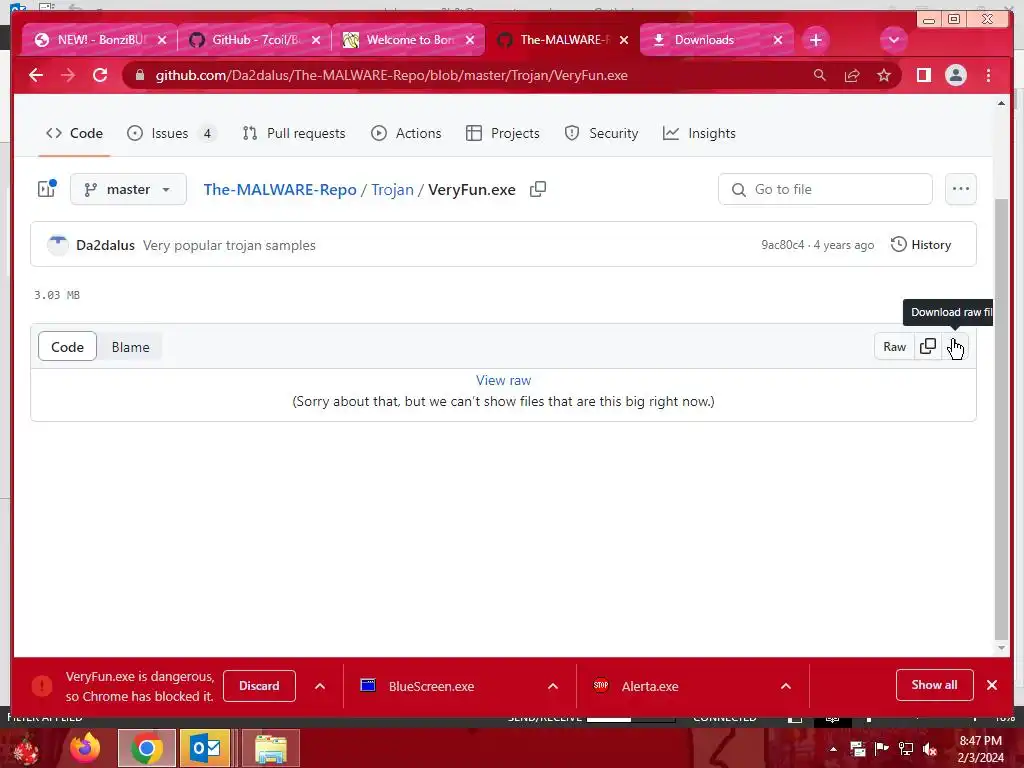Bookmark this page with the star icon
The height and width of the screenshot is (768, 1024).
pyautogui.click(x=884, y=75)
